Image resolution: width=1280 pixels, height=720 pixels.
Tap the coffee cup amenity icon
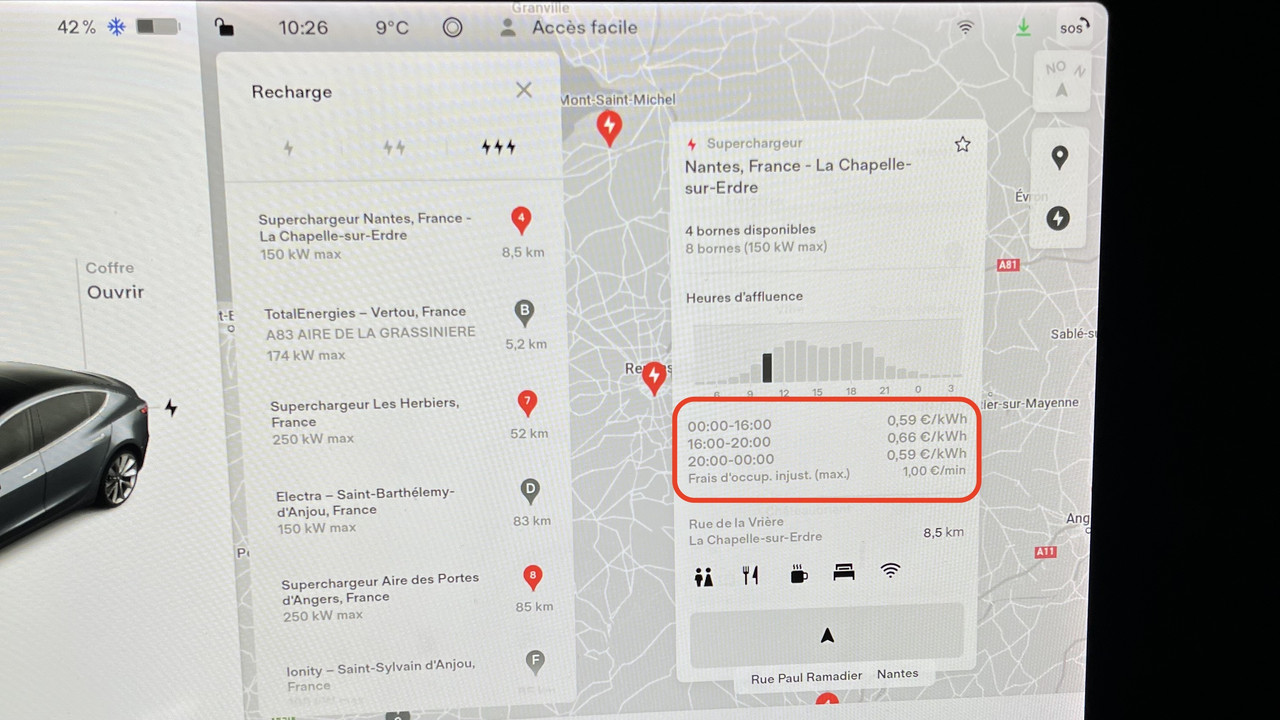coord(798,574)
